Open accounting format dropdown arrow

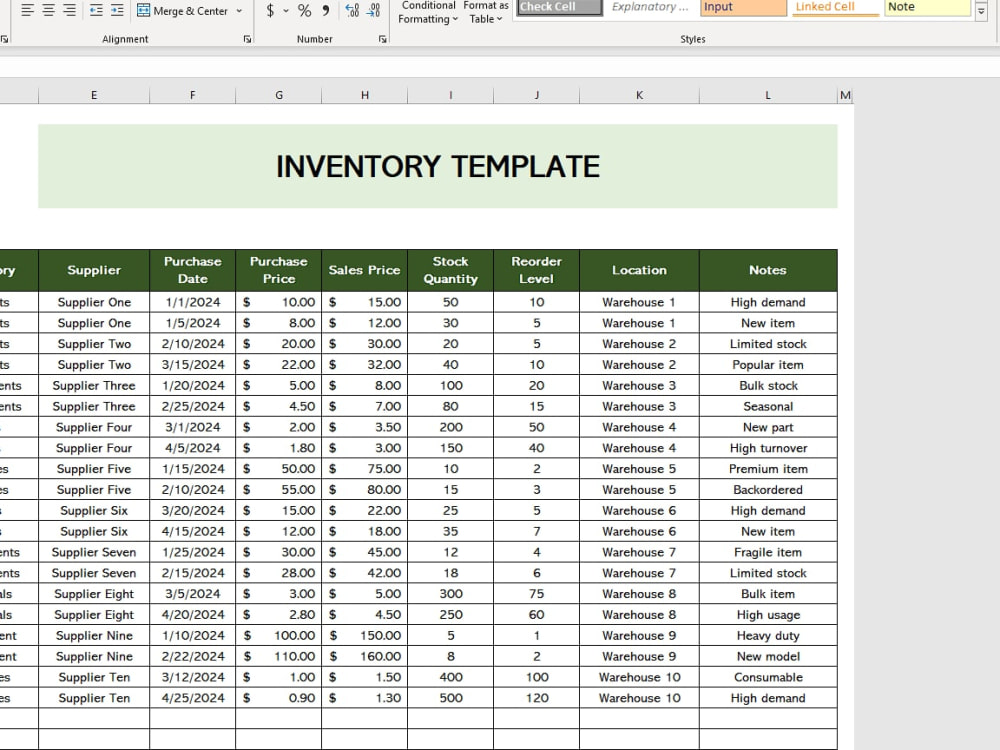(286, 10)
